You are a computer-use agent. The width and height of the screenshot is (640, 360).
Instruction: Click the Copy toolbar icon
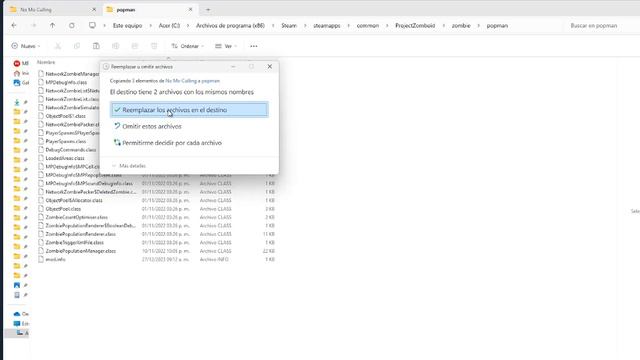click(77, 46)
